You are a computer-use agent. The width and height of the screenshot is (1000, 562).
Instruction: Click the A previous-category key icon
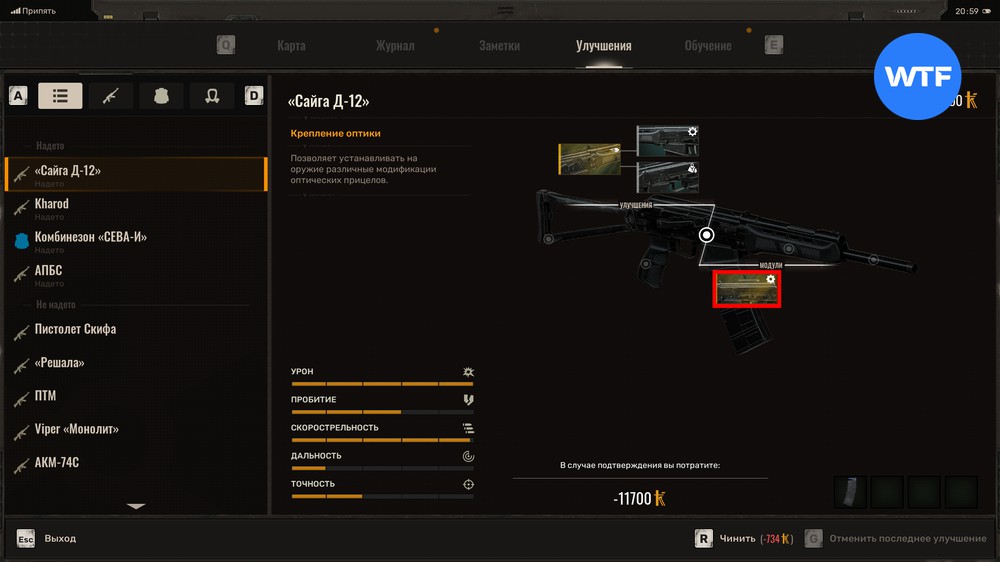[x=18, y=96]
